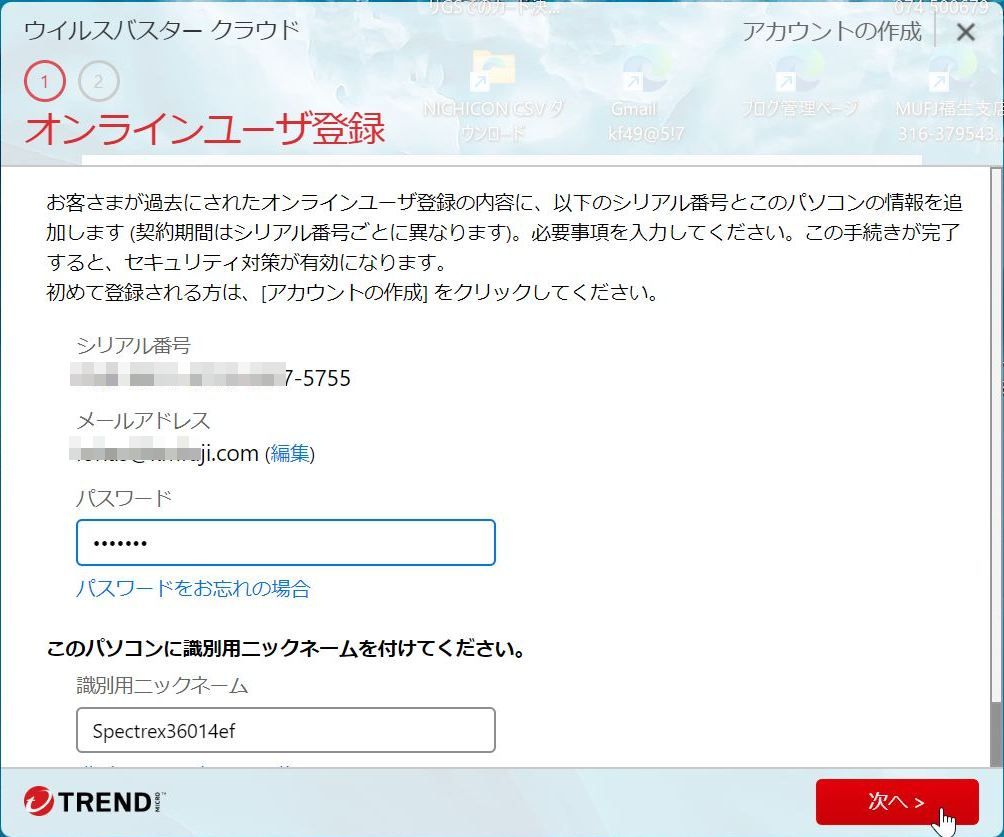Viewport: 1004px width, 837px height.
Task: Click the serial number ending in 7-5755
Action: (x=211, y=378)
